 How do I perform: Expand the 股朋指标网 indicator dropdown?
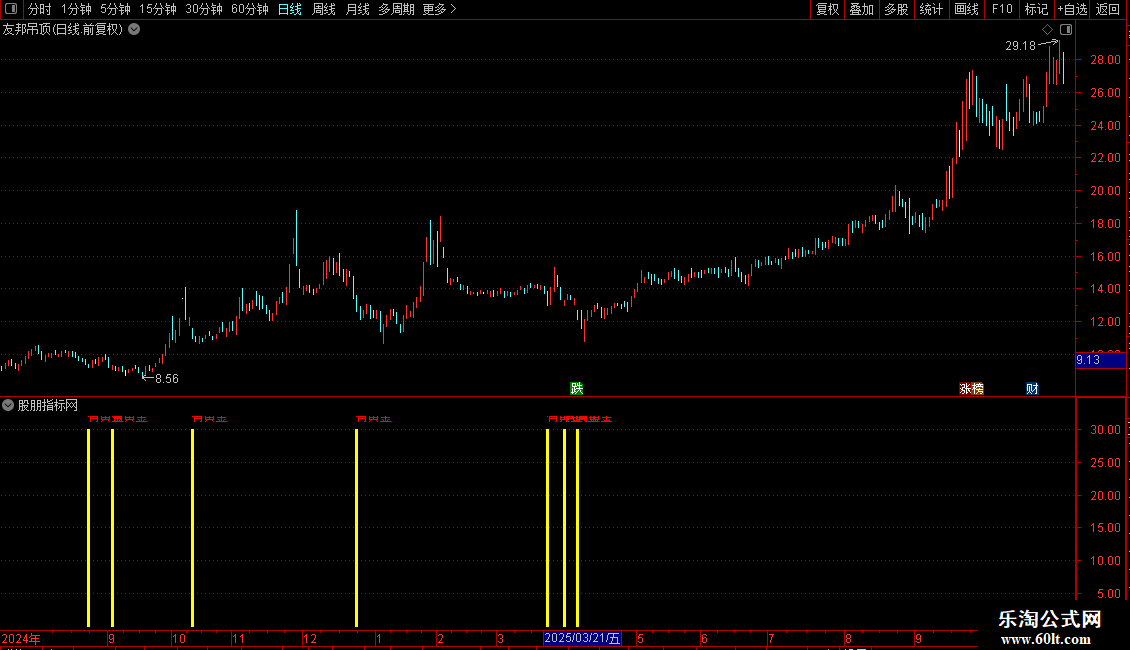click(8, 406)
